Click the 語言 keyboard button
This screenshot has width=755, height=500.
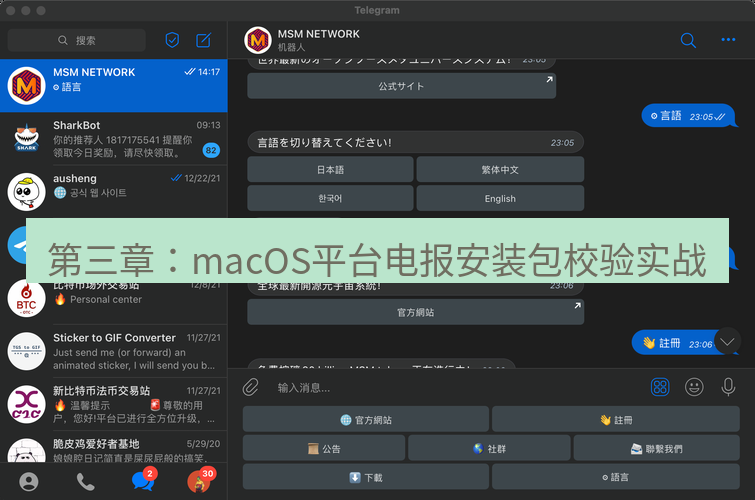[616, 477]
